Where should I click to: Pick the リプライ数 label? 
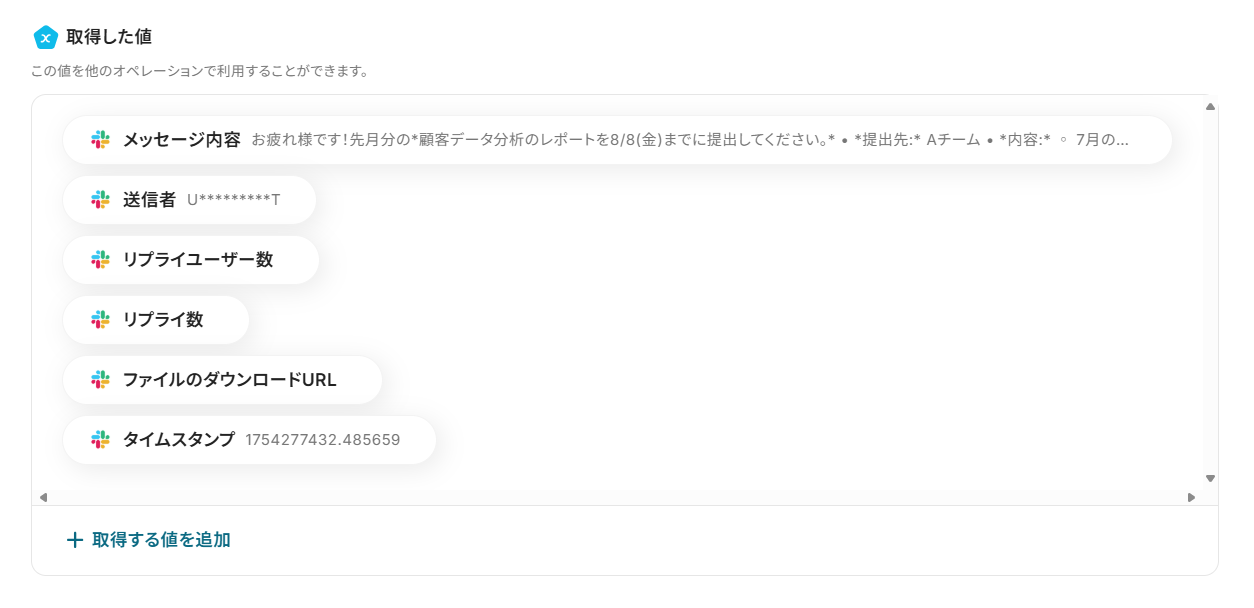163,320
